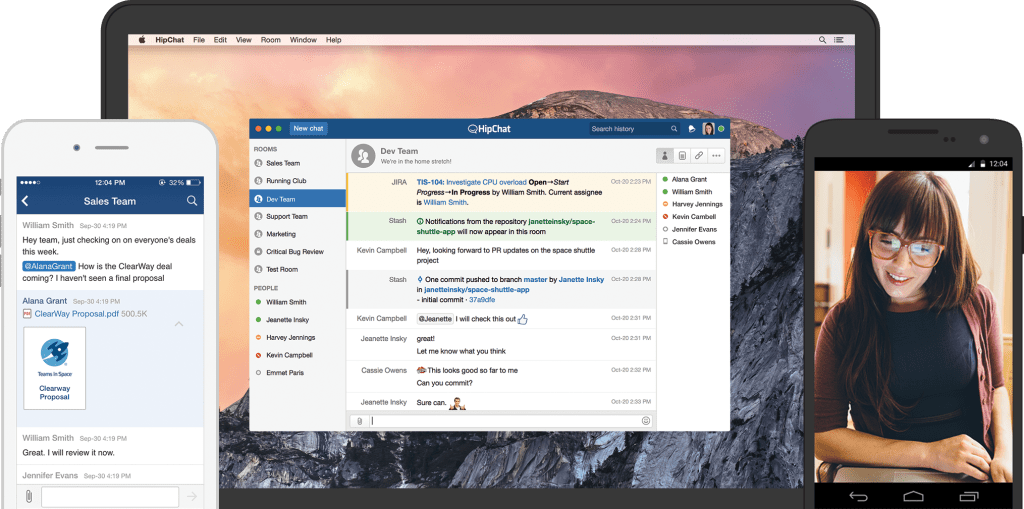Screen dimensions: 1024x509
Task: Open the Help menu
Action: (334, 40)
